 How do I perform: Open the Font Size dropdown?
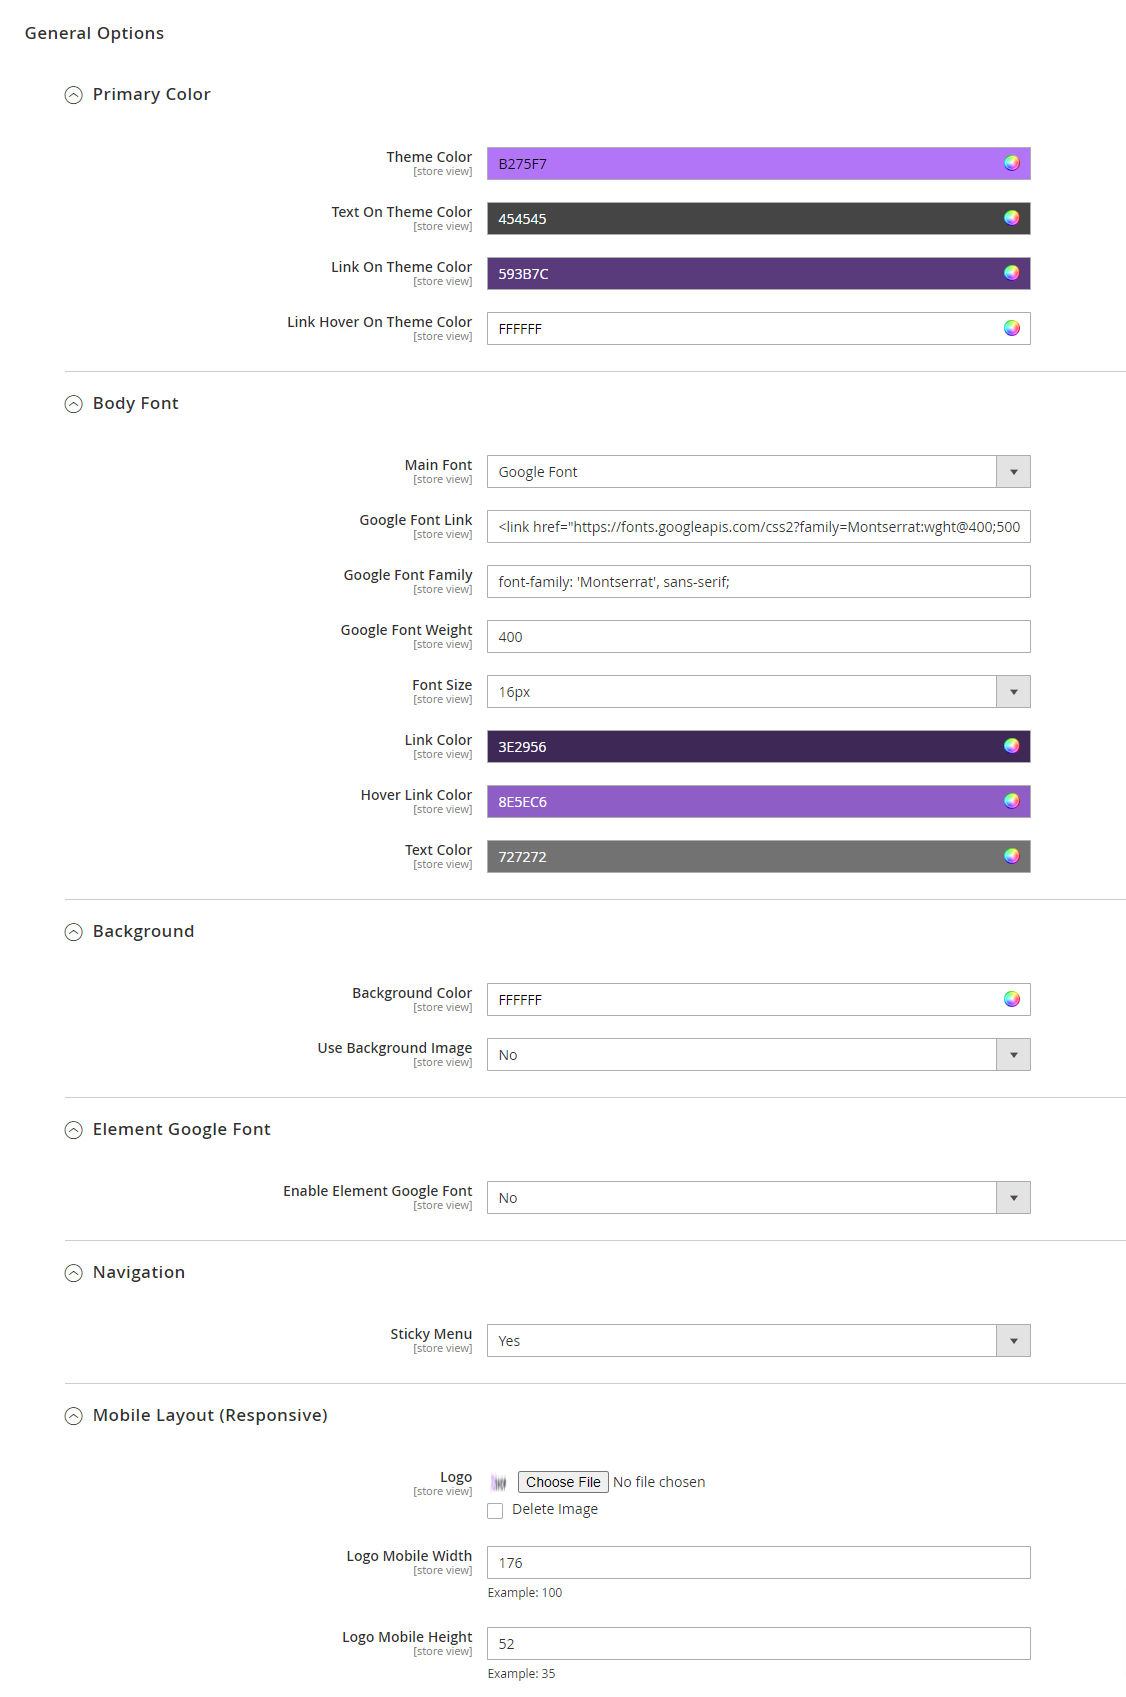[x=758, y=692]
